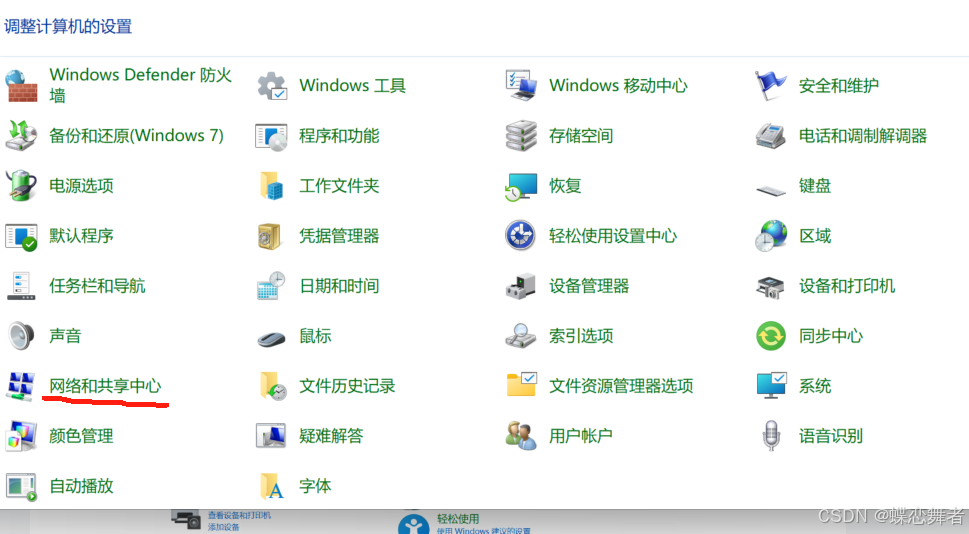Open the 疑难解答 text link
This screenshot has width=969, height=534.
tap(331, 436)
